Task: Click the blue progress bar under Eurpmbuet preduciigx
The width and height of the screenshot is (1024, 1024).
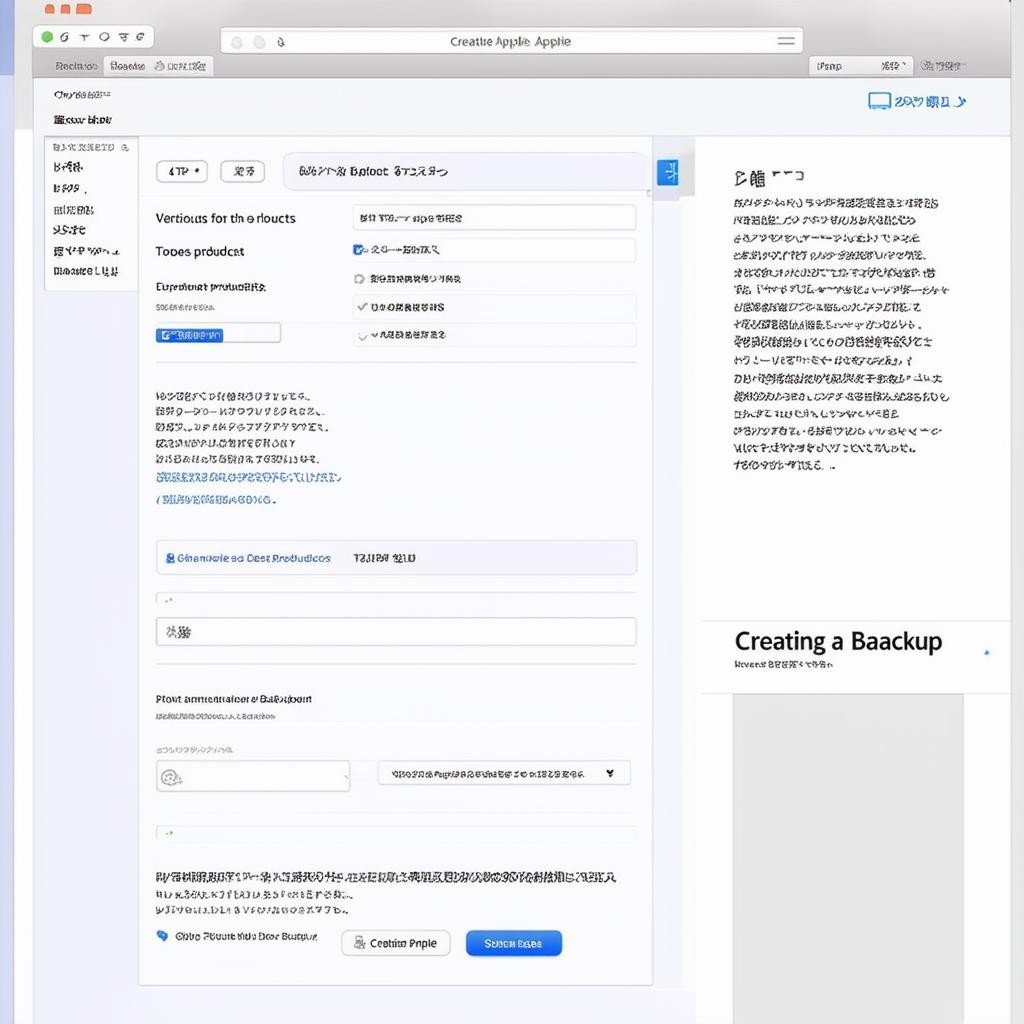Action: pyautogui.click(x=190, y=335)
